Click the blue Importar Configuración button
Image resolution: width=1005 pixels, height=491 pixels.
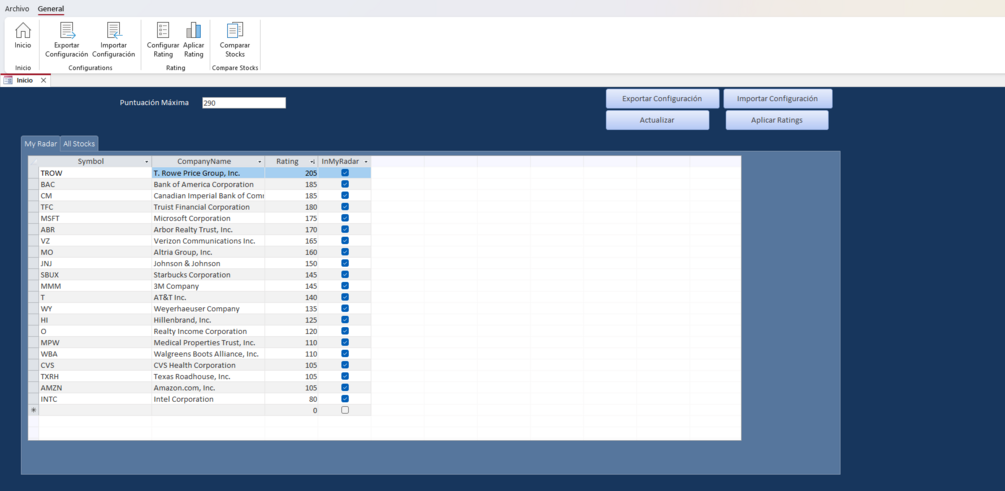(x=777, y=99)
